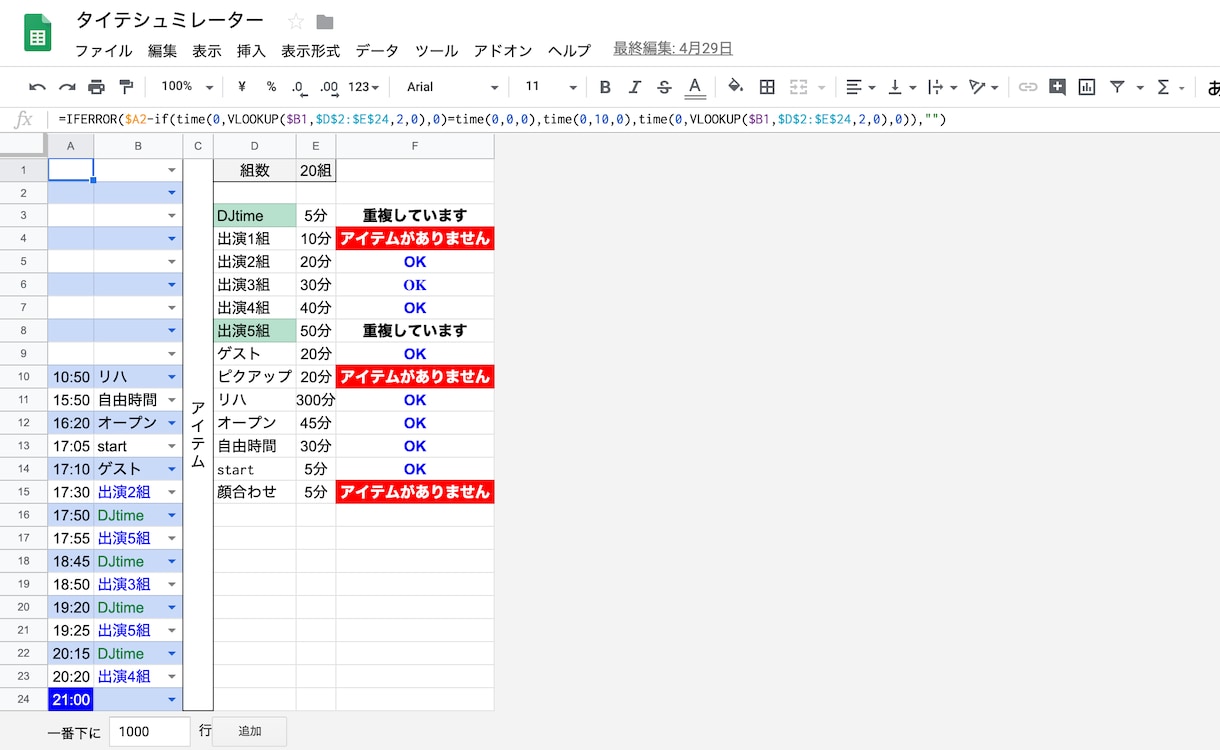This screenshot has height=750, width=1220.
Task: Click the insert link icon
Action: [1028, 87]
